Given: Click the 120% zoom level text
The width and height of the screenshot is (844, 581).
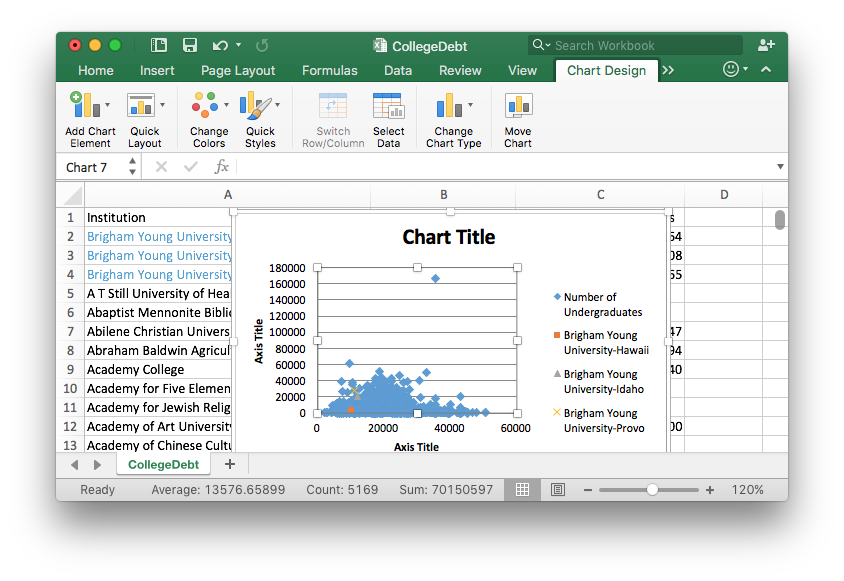Looking at the screenshot, I should [747, 490].
